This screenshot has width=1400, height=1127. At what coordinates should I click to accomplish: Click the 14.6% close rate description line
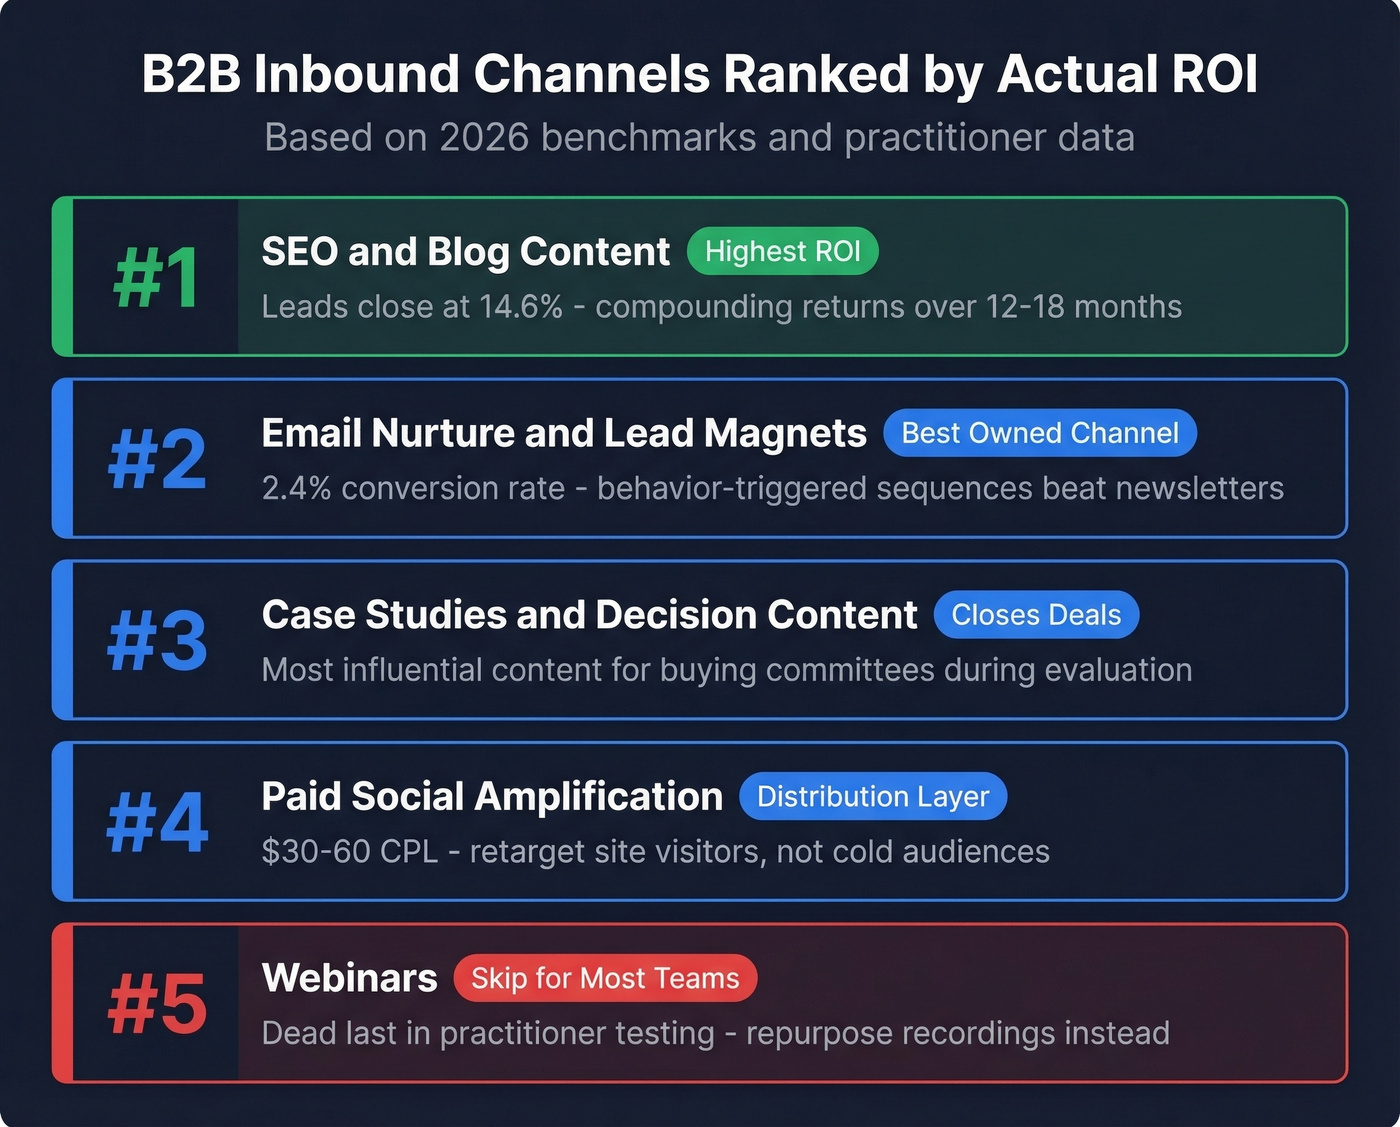click(721, 307)
